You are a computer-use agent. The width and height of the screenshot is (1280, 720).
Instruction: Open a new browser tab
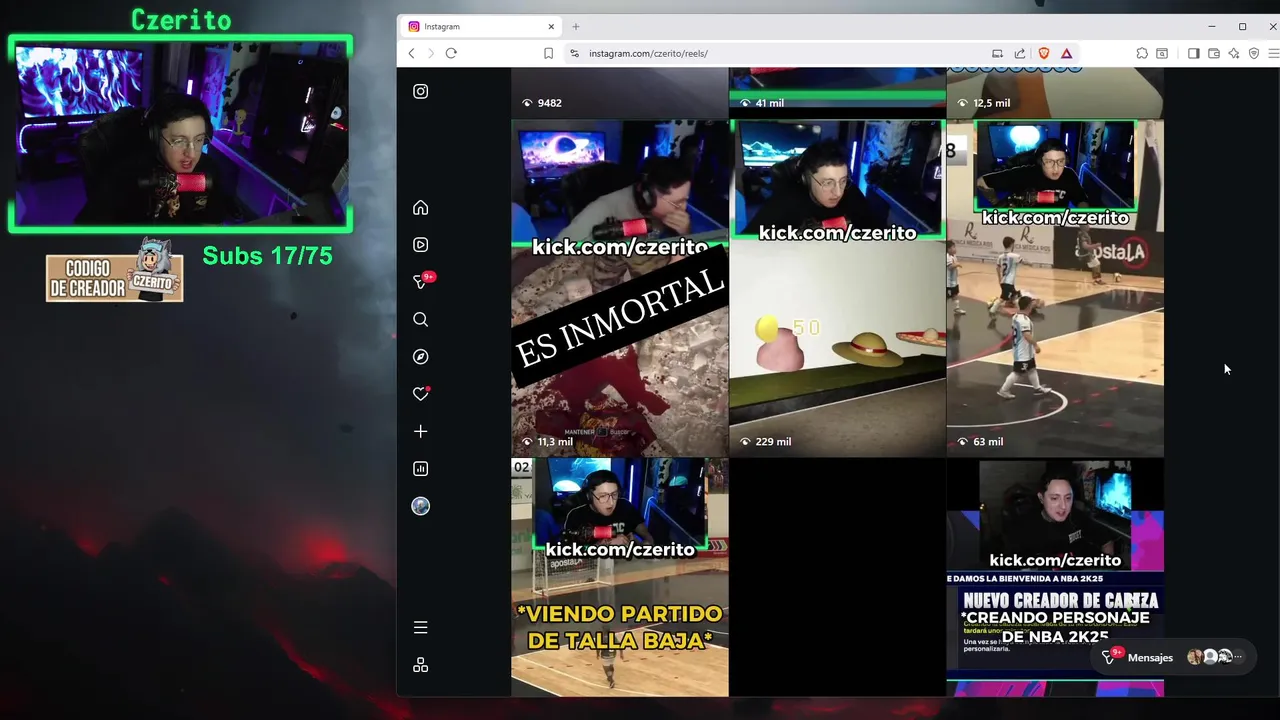[576, 26]
